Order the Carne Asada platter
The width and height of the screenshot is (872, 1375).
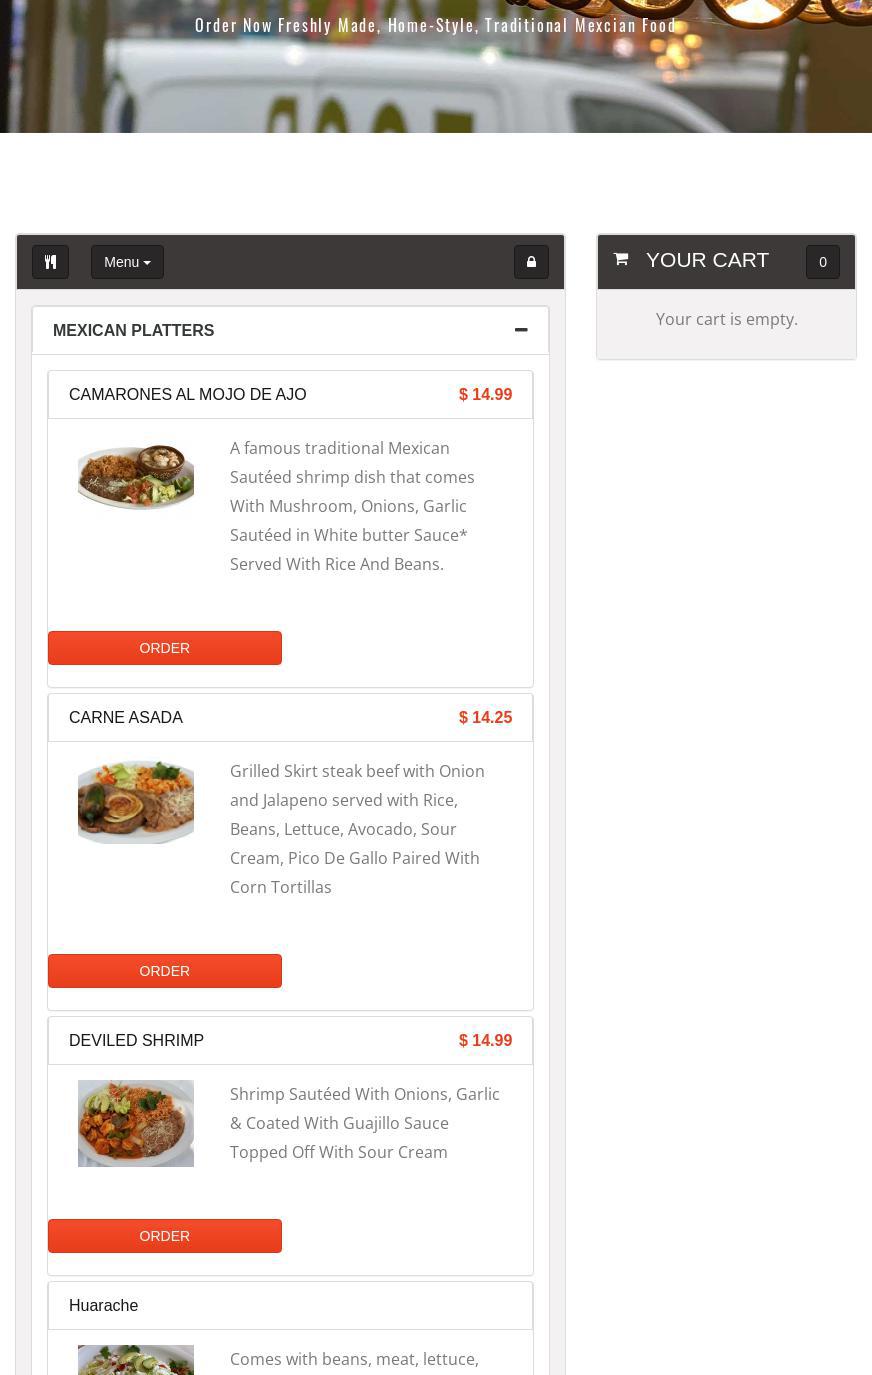[x=165, y=971]
